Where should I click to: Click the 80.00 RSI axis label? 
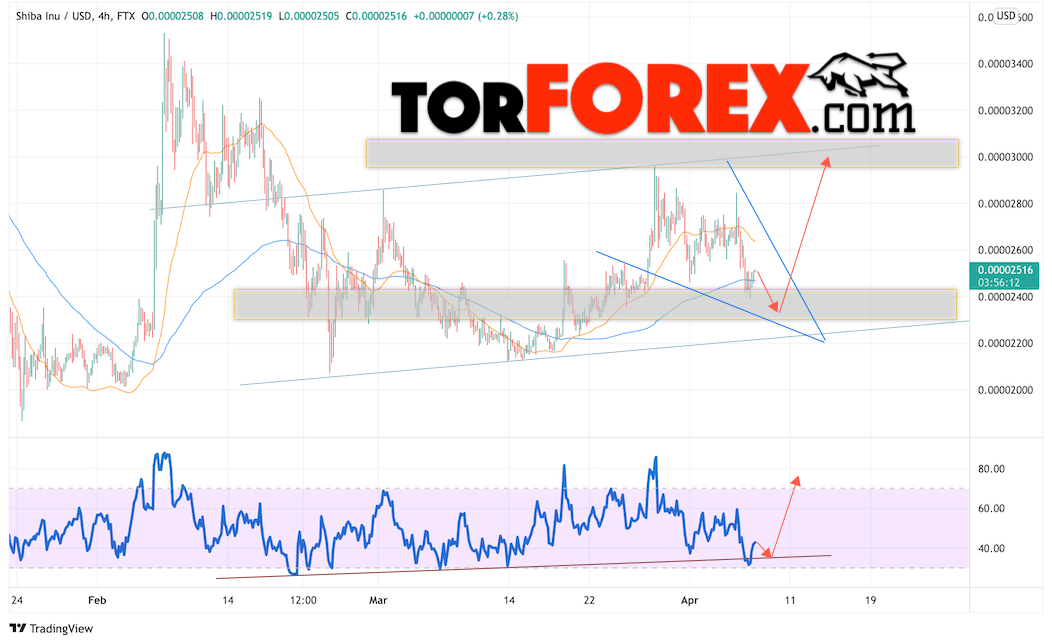(x=991, y=469)
